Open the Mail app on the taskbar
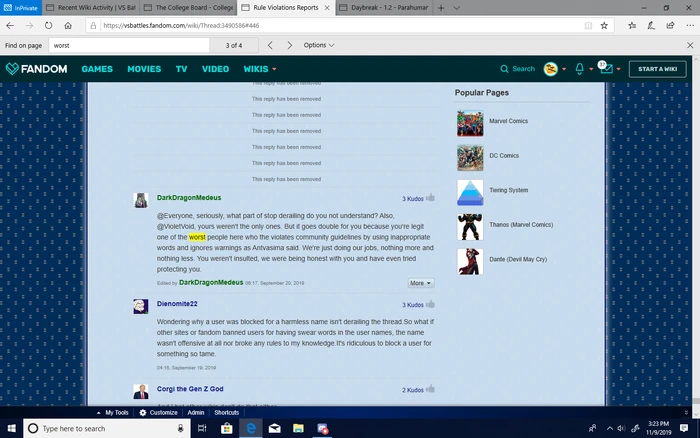The image size is (700, 438). pyautogui.click(x=275, y=429)
